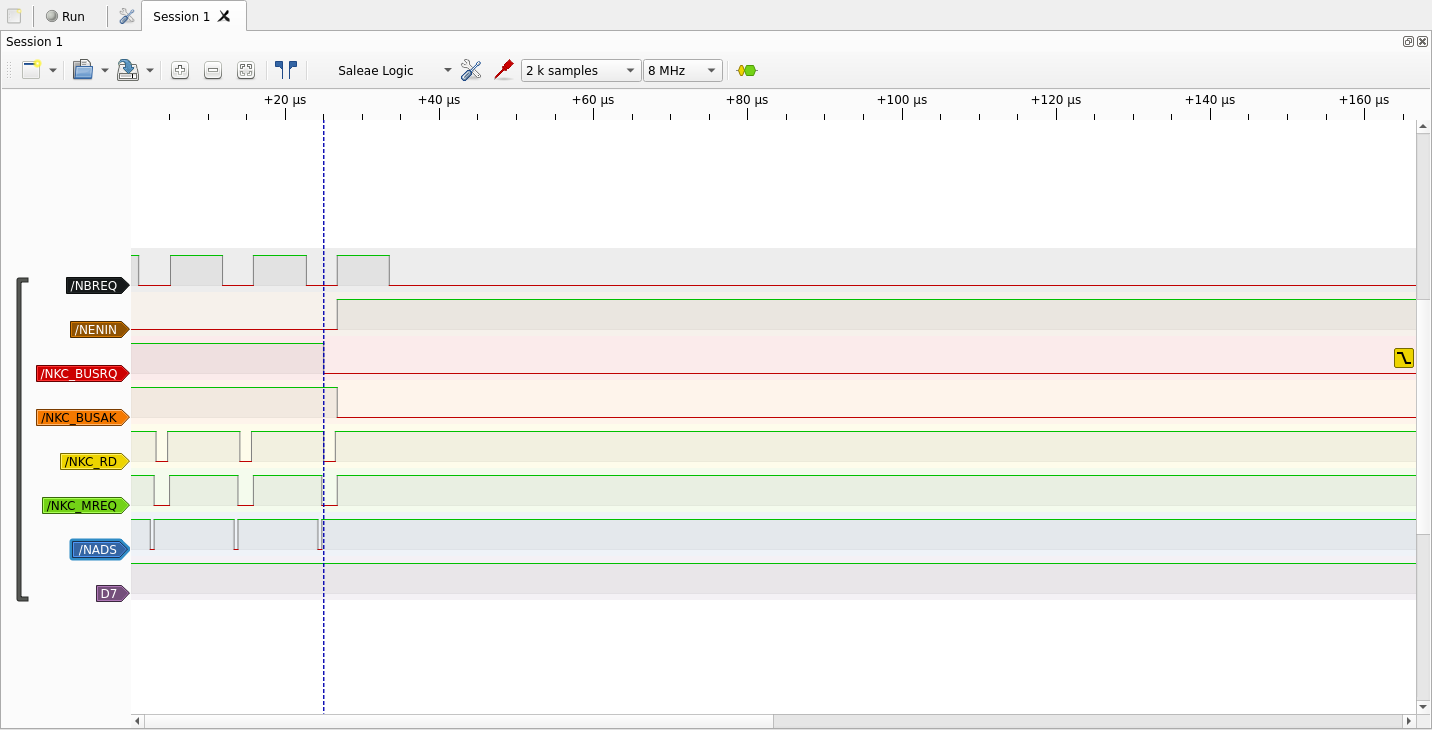Toggle the show cursors button
This screenshot has width=1432, height=730.
[x=286, y=70]
